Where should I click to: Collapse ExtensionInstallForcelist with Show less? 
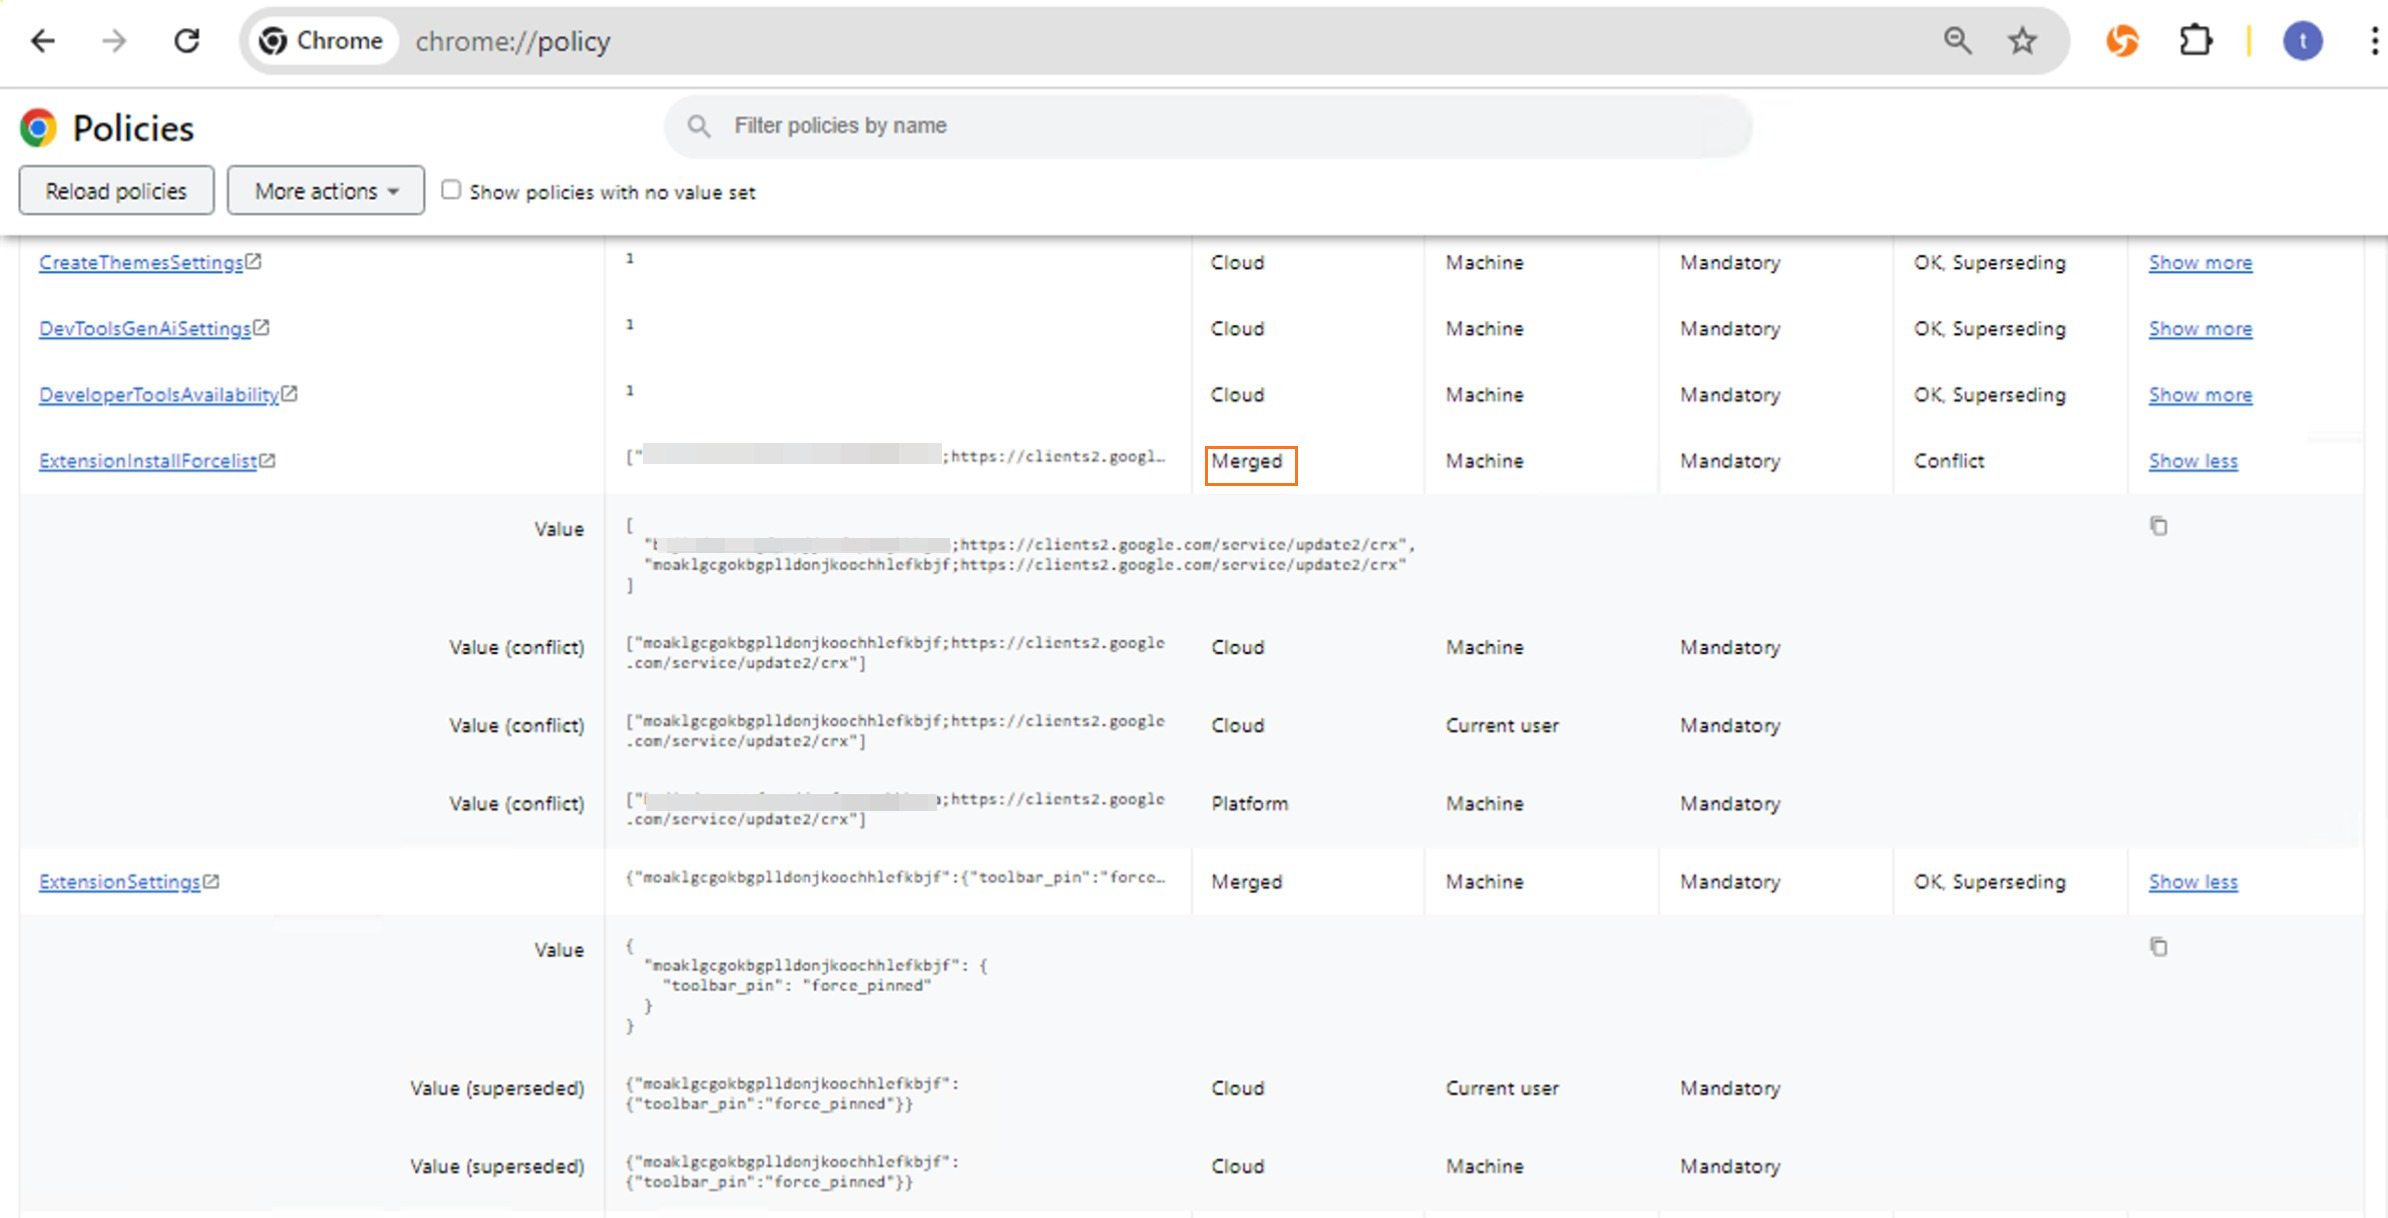click(x=2192, y=461)
